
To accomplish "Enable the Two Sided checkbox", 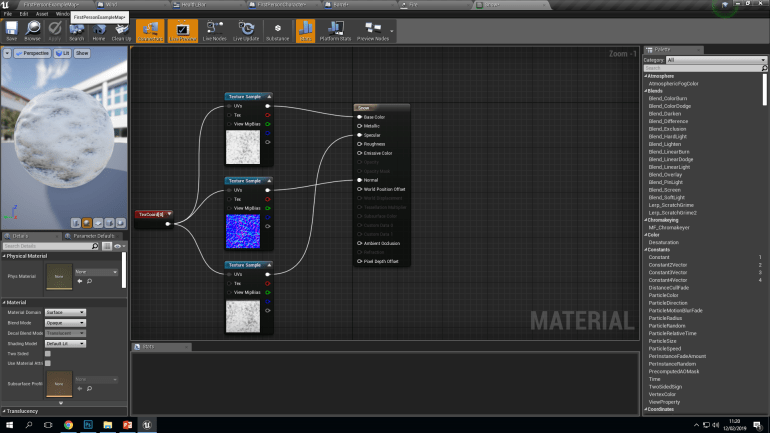I will point(48,353).
